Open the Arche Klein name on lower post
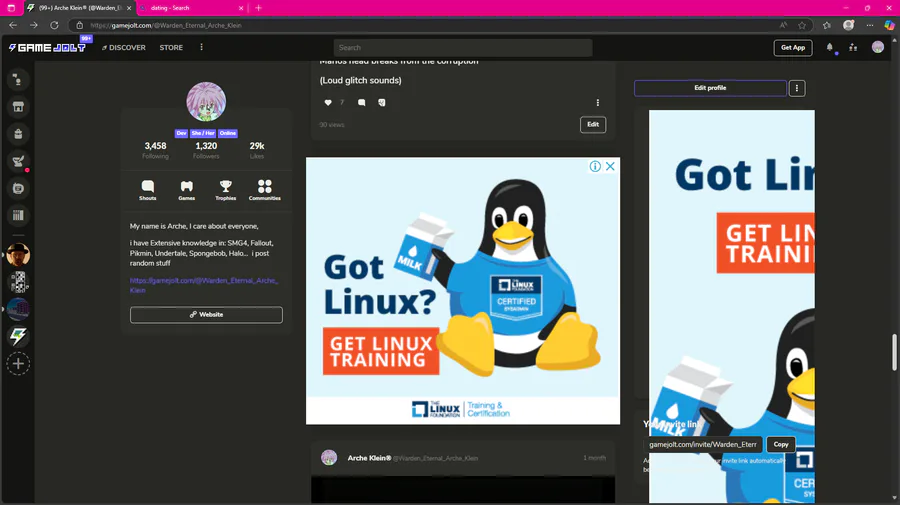Screen dimensions: 900x505 [x=369, y=458]
